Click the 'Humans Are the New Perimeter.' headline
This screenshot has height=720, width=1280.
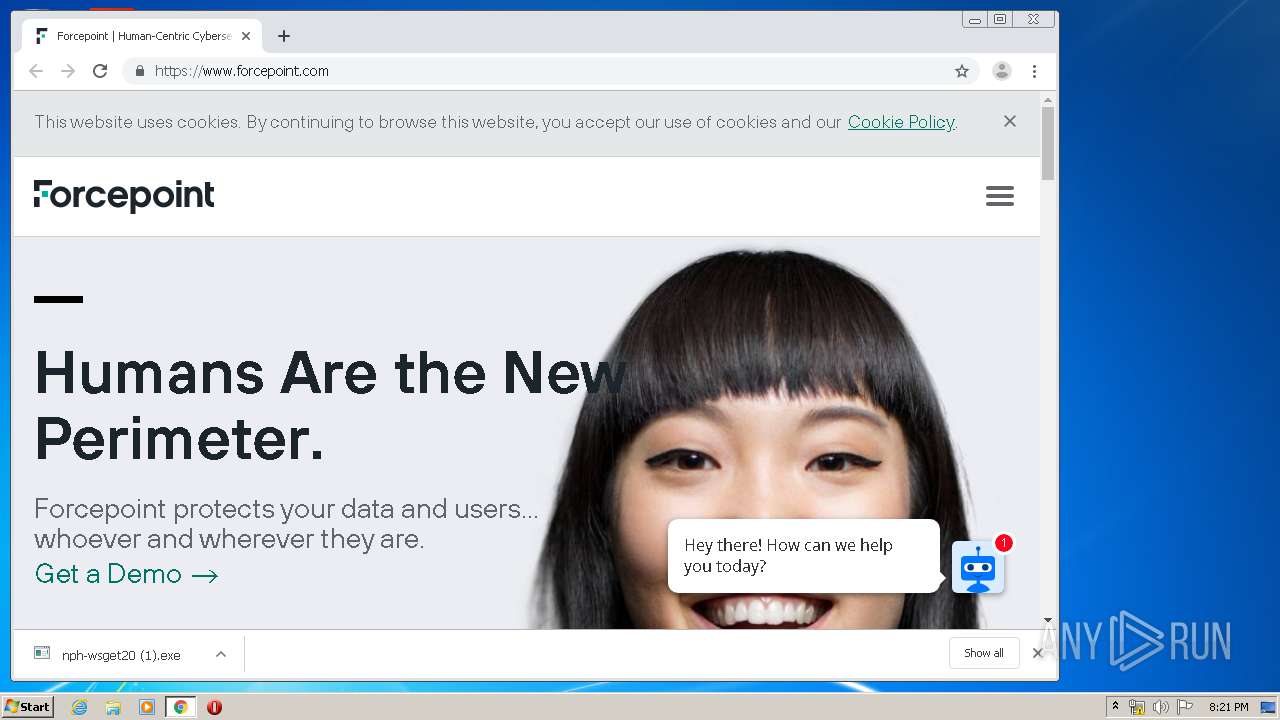point(330,405)
